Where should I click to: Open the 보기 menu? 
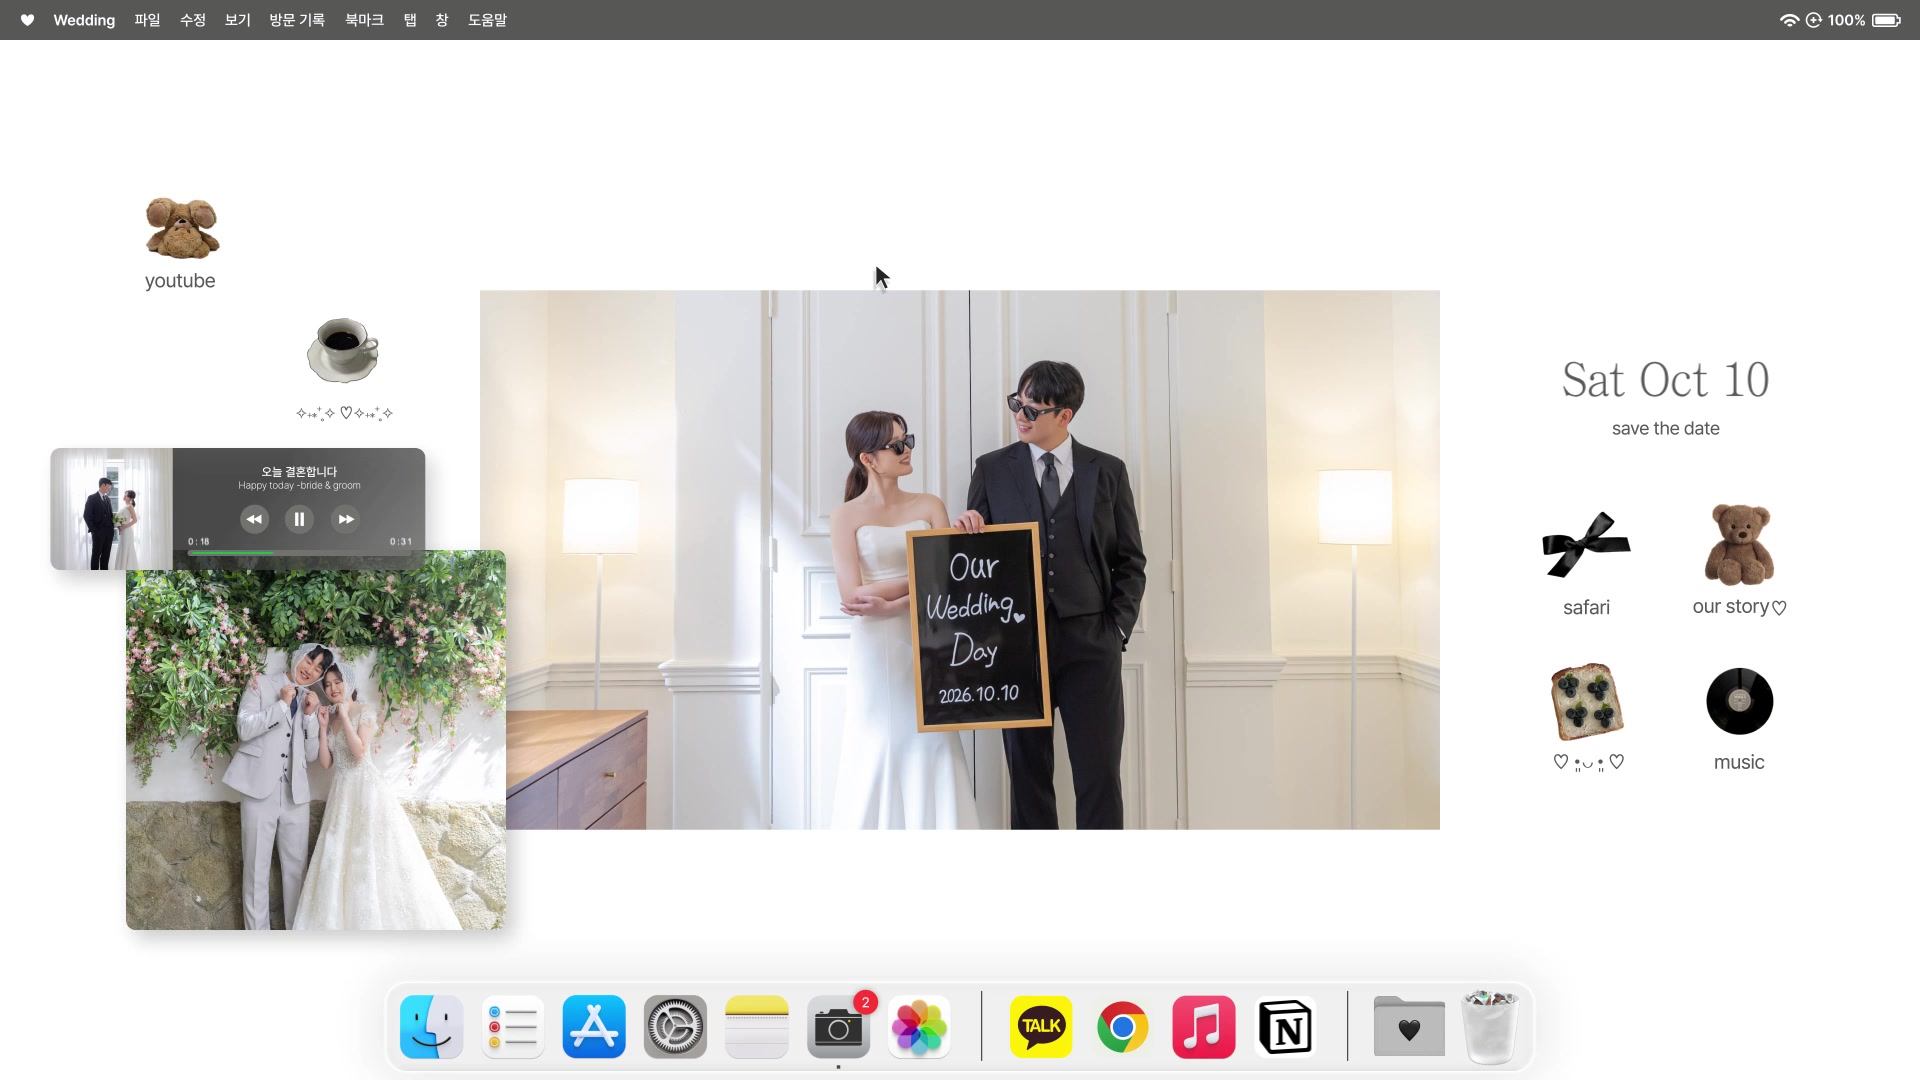coord(237,20)
